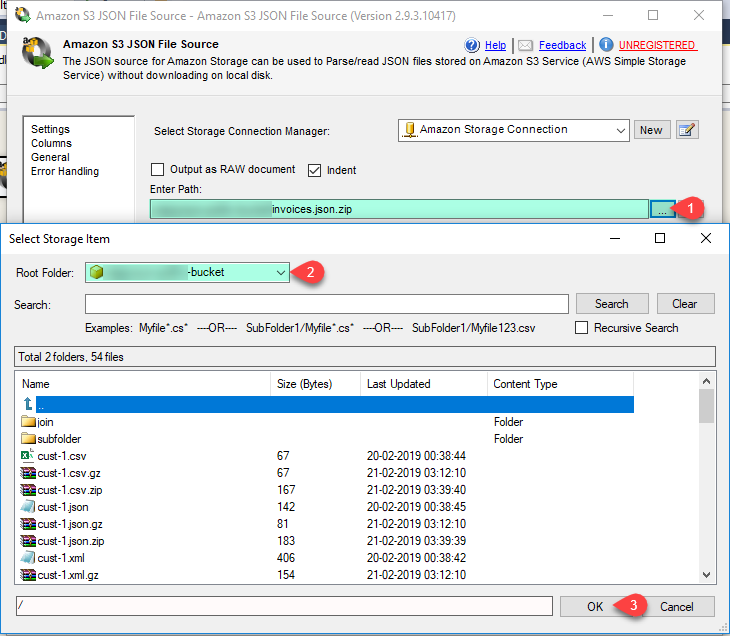This screenshot has height=636, width=730.
Task: Click date 21-02-2019 03:39:40 cell
Action: (x=416, y=490)
